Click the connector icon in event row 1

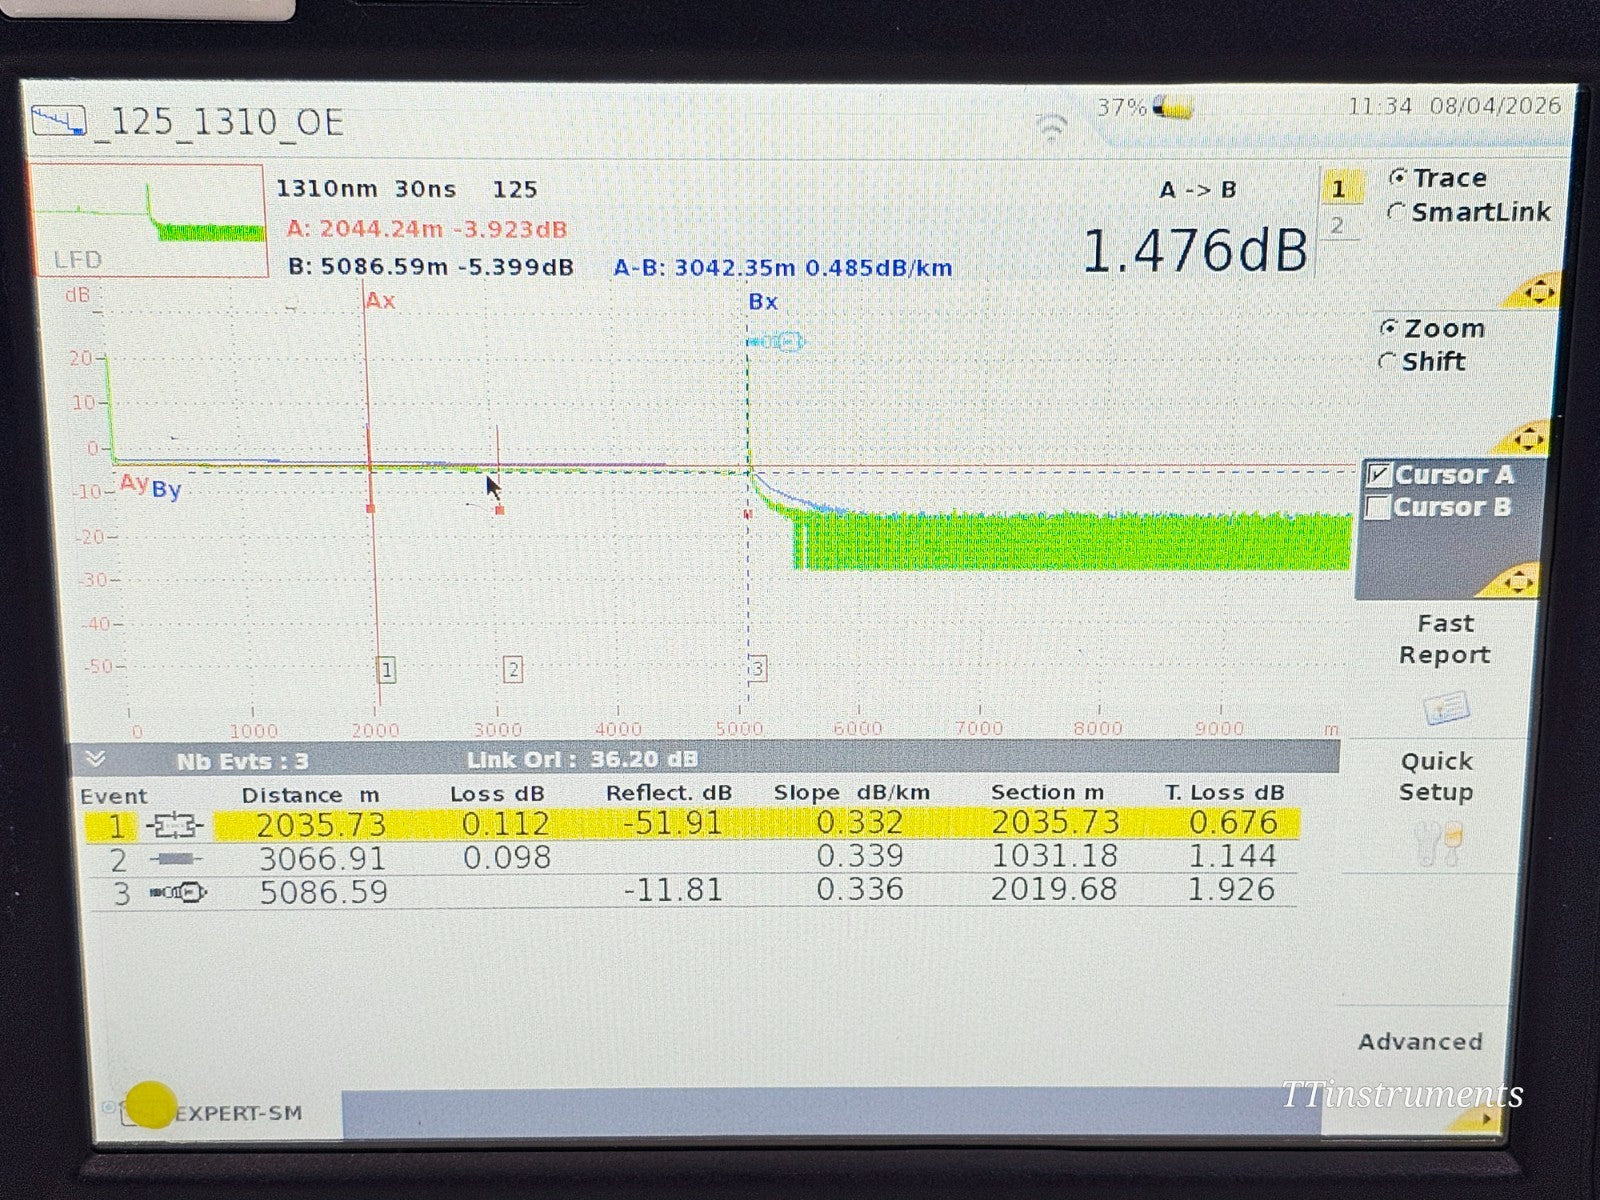175,826
